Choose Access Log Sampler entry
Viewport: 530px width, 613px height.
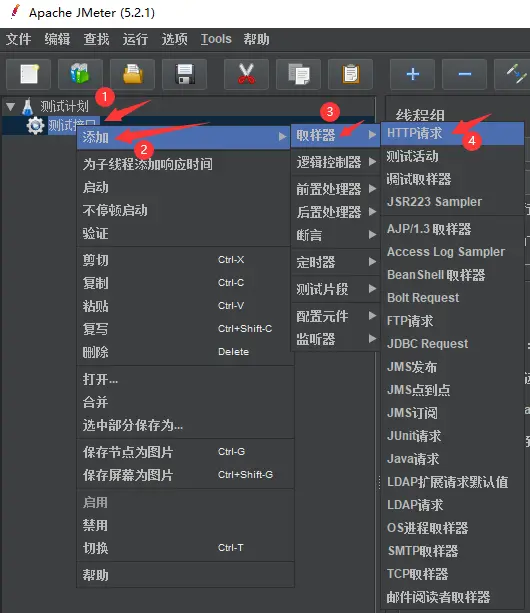[452, 252]
